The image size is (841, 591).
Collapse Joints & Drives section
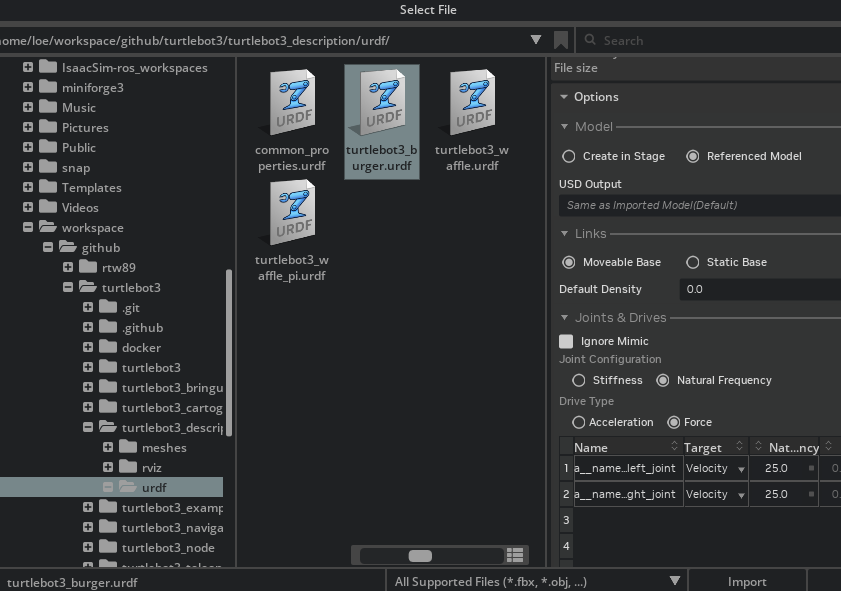[564, 317]
